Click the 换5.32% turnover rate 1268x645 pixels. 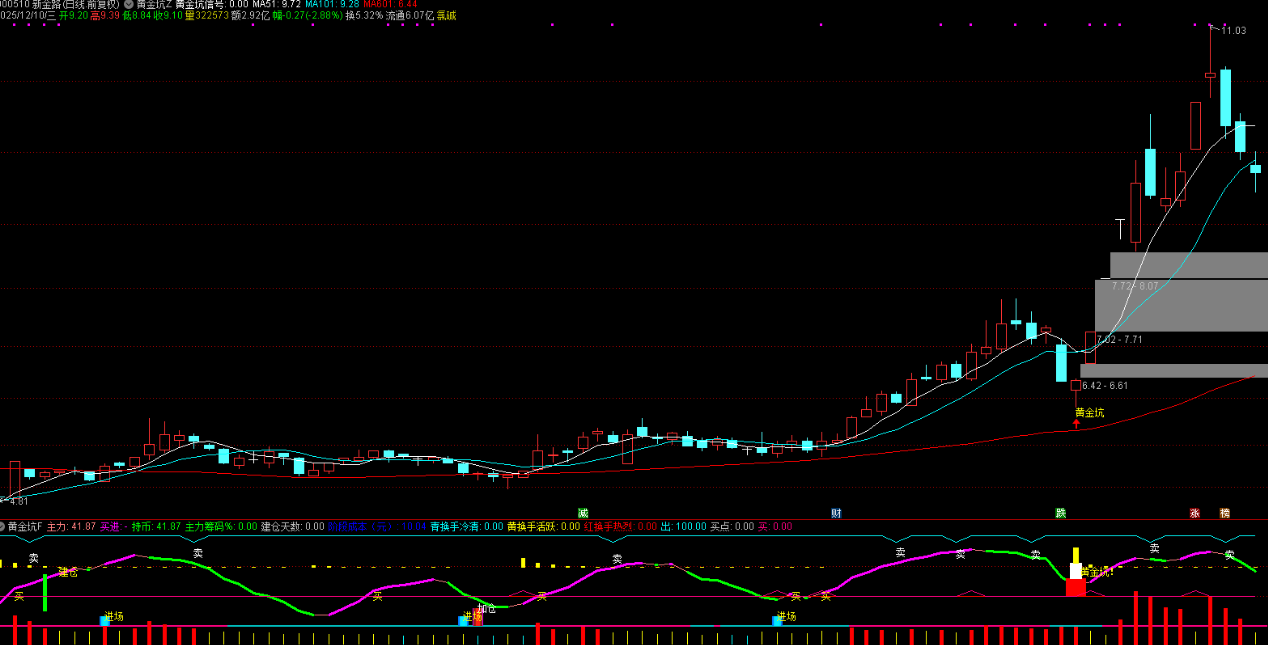pyautogui.click(x=364, y=15)
